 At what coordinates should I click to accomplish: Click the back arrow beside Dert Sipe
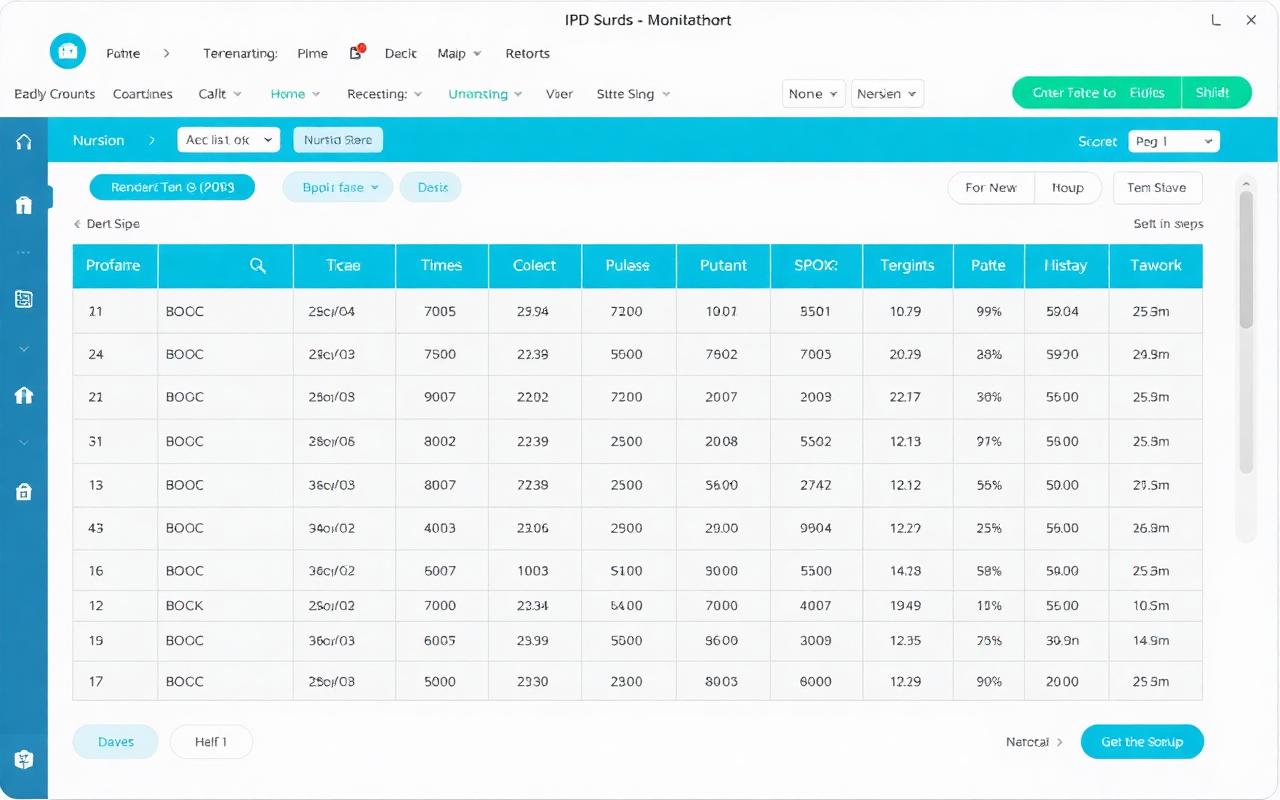[x=78, y=224]
